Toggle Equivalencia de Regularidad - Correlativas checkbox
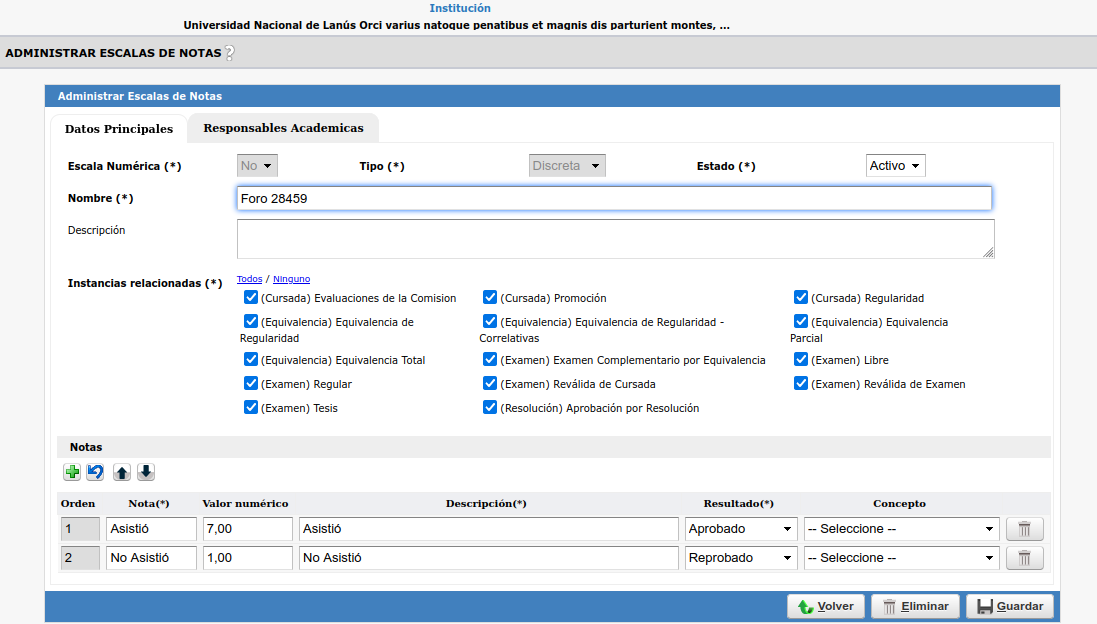The width and height of the screenshot is (1097, 624). [490, 321]
